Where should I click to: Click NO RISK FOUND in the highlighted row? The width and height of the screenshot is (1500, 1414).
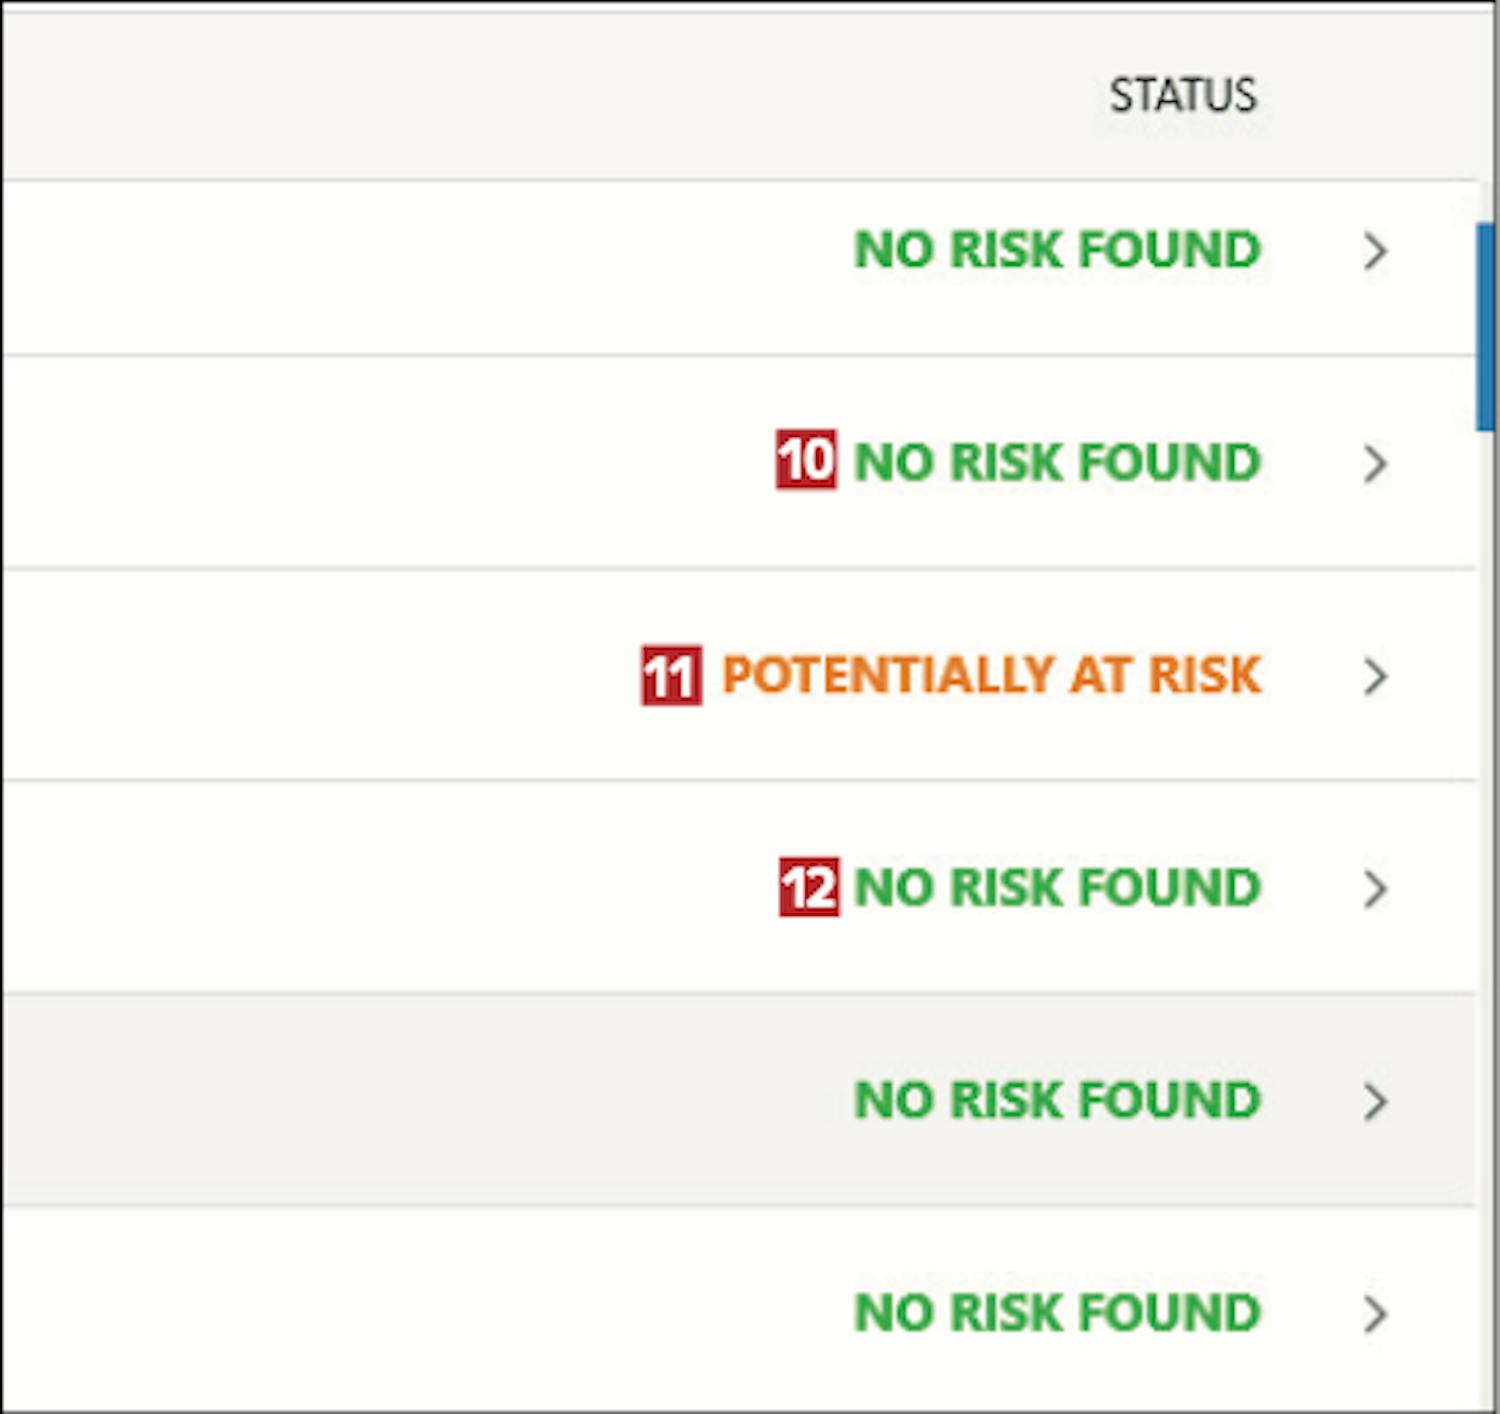click(x=1057, y=1100)
